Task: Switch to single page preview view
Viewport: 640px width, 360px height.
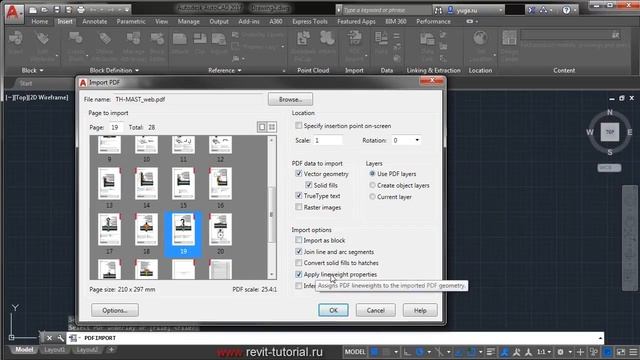Action: point(262,127)
